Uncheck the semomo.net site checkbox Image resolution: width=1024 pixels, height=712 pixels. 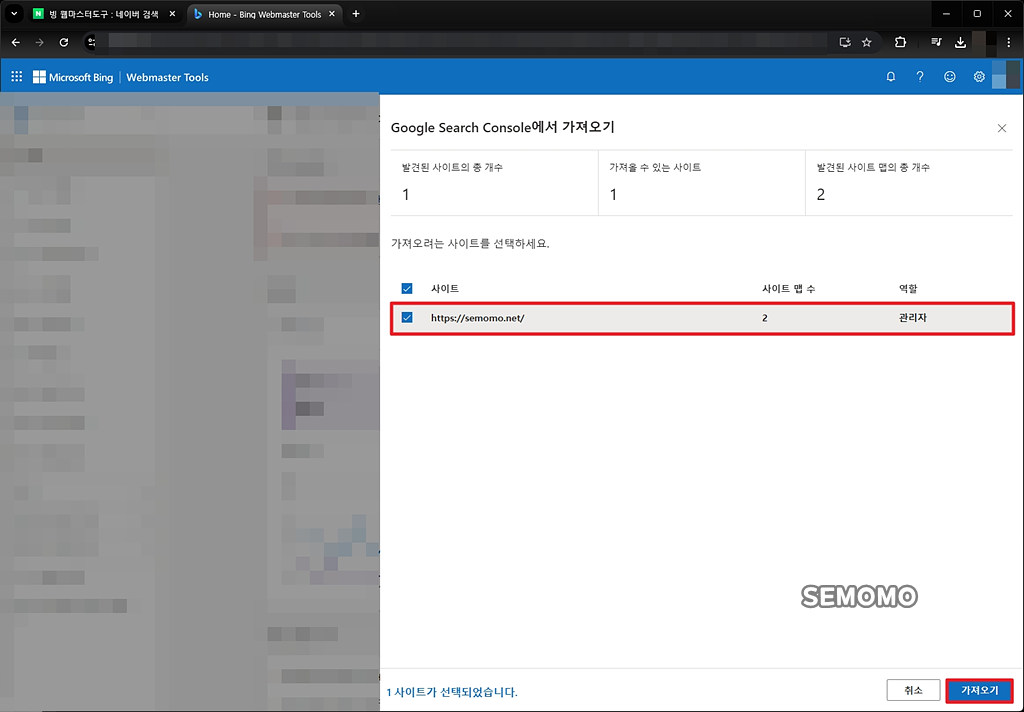407,317
